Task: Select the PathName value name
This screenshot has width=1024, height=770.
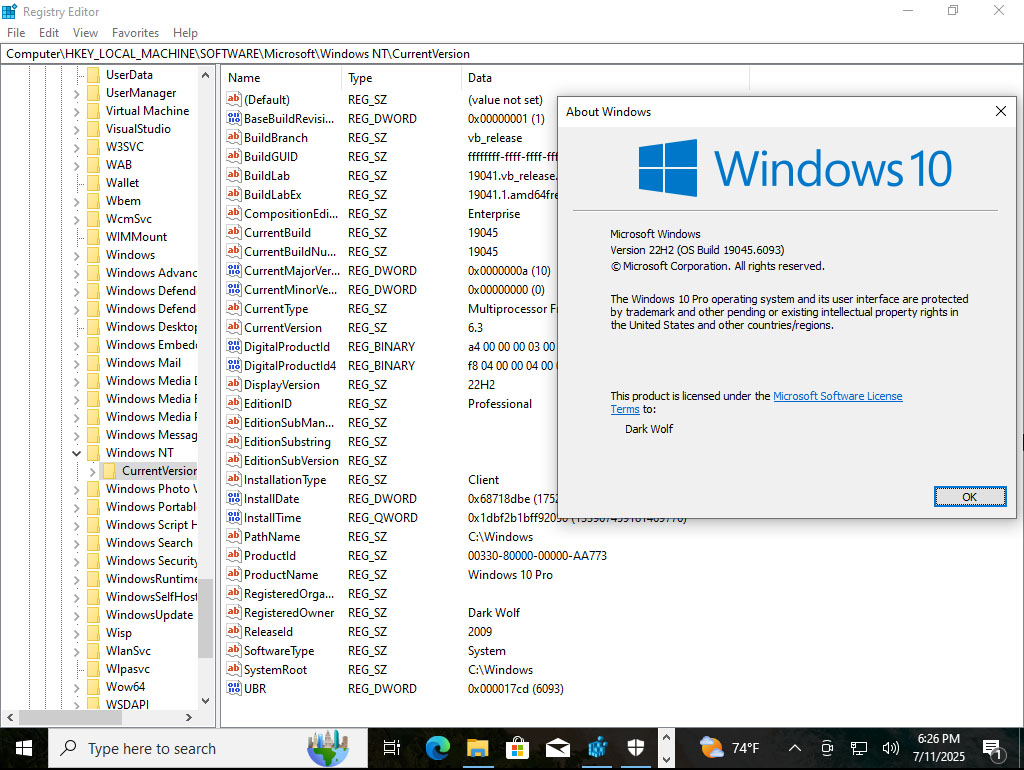Action: [272, 536]
